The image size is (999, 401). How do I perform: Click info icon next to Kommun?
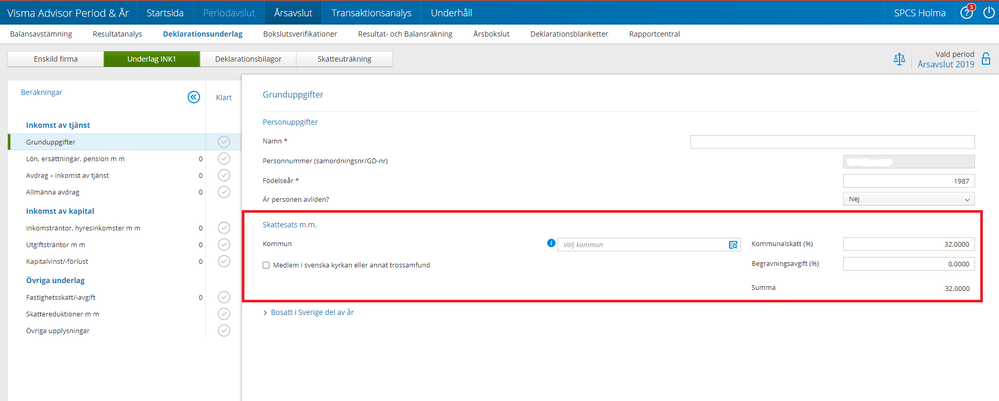coord(550,243)
